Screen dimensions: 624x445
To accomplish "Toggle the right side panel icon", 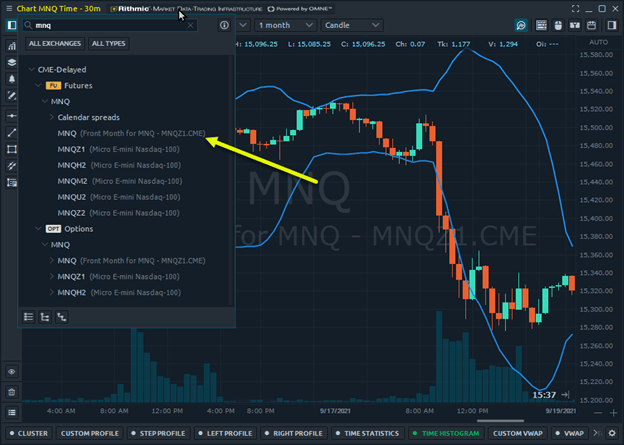I will 612,25.
